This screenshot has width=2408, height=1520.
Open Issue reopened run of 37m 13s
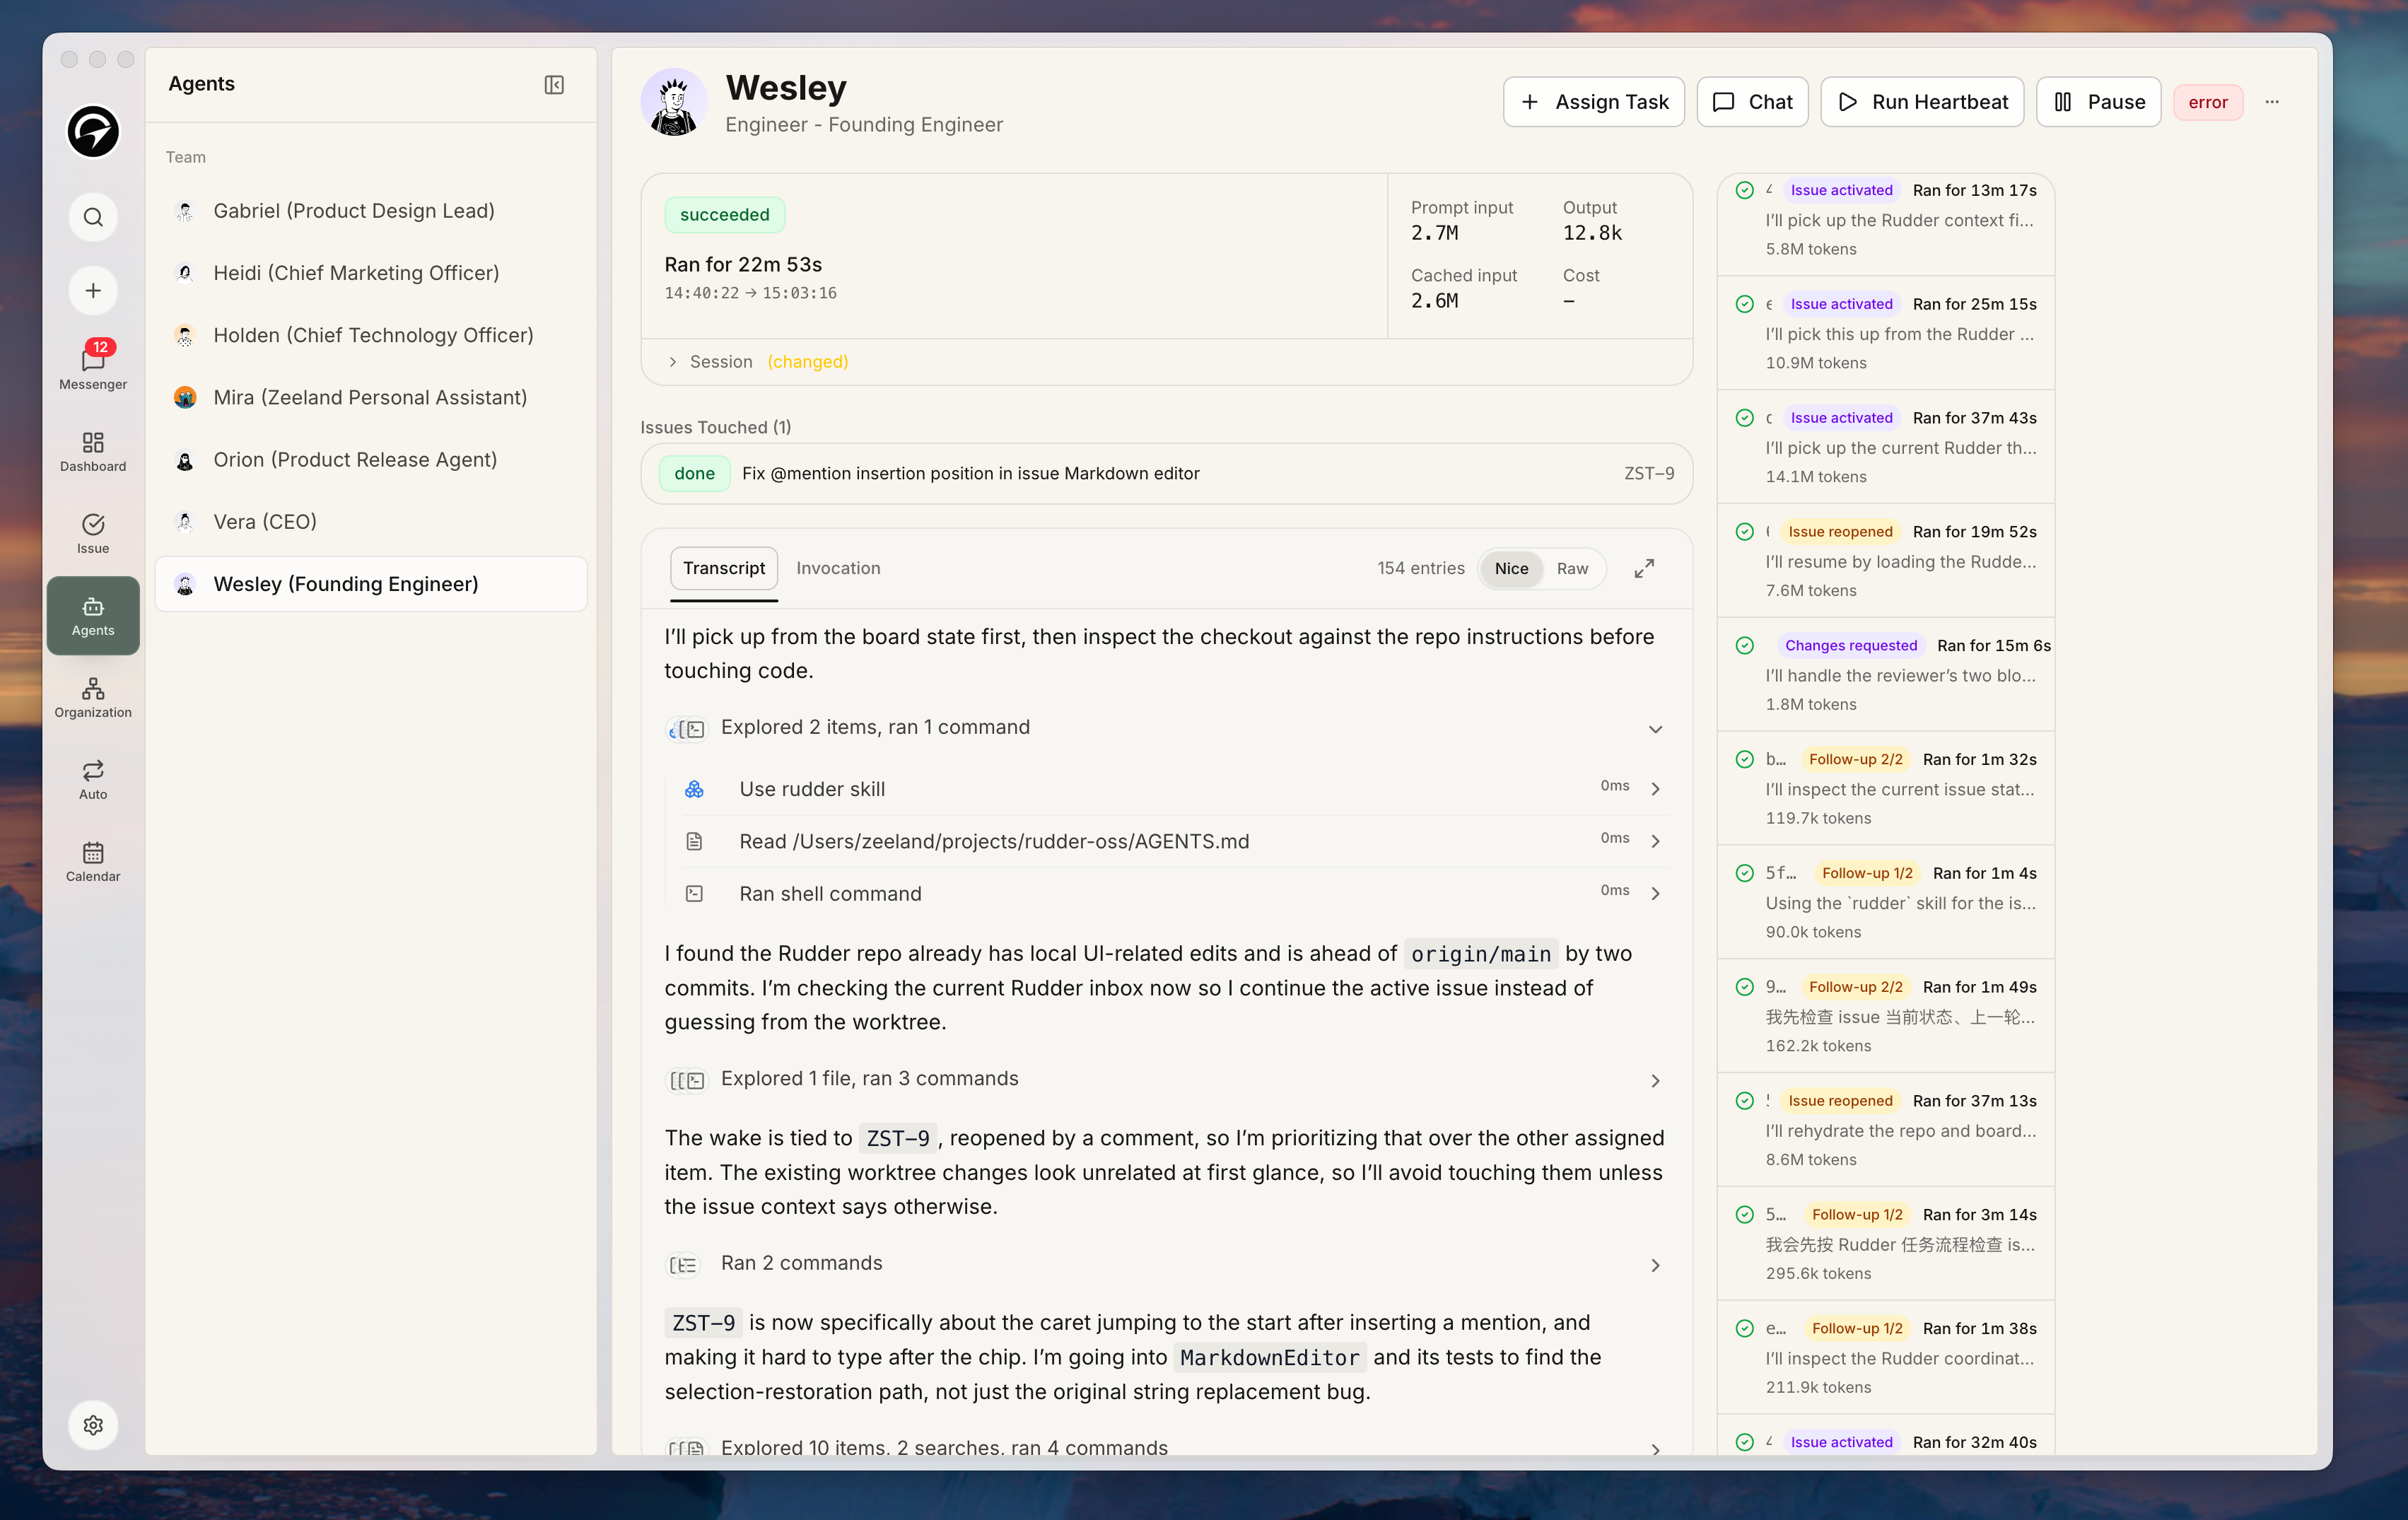(1887, 1130)
